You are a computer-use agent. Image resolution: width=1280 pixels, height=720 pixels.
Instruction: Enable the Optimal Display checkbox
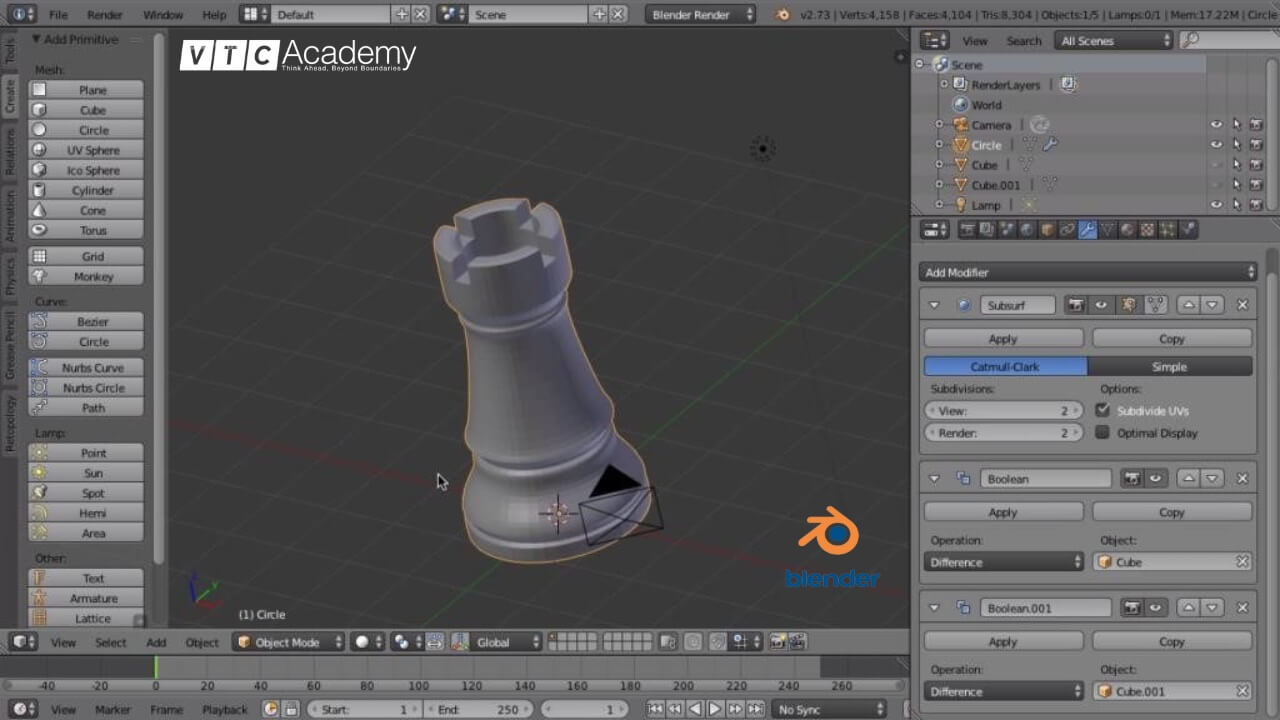click(x=1101, y=433)
